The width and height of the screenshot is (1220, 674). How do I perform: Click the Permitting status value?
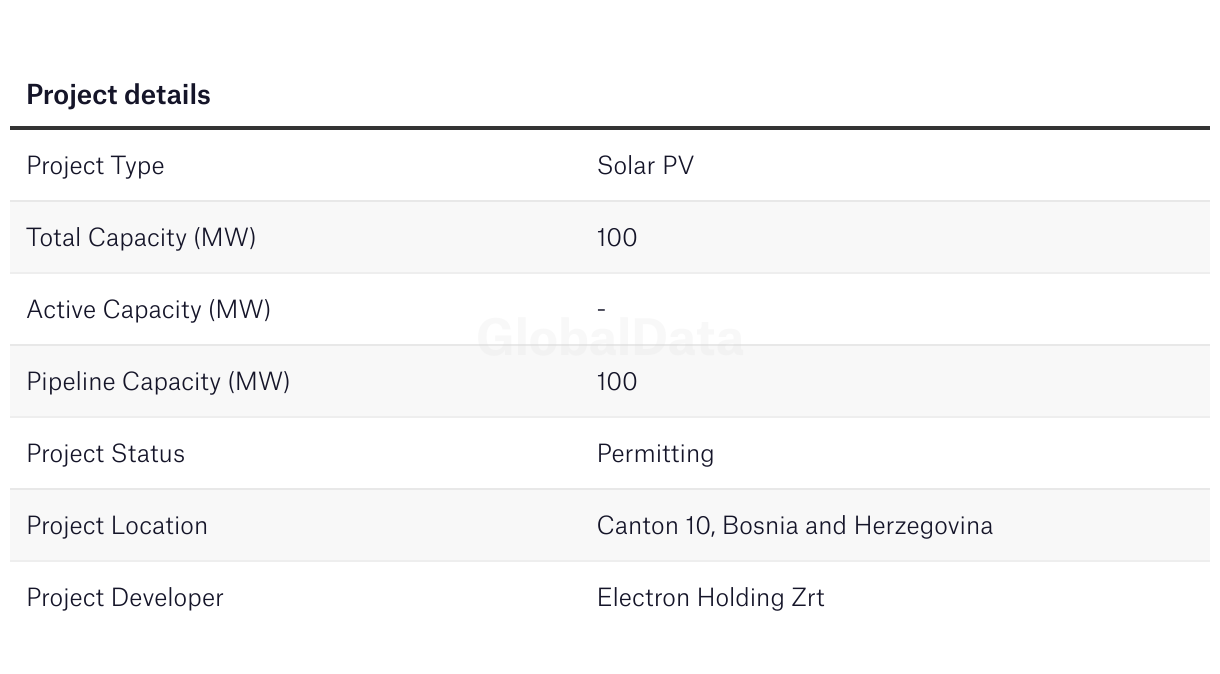pos(655,454)
